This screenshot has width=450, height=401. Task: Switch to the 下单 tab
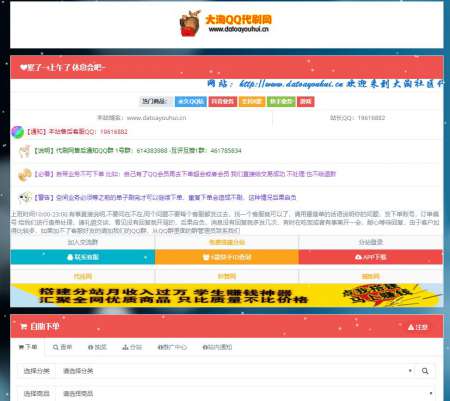coord(28,347)
